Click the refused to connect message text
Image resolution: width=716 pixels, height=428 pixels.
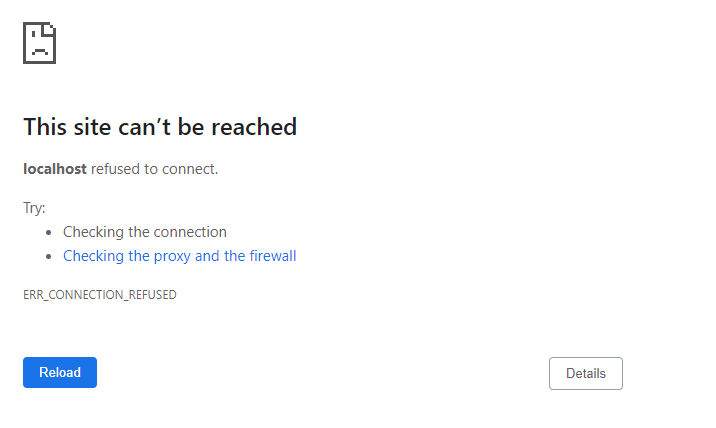click(154, 169)
